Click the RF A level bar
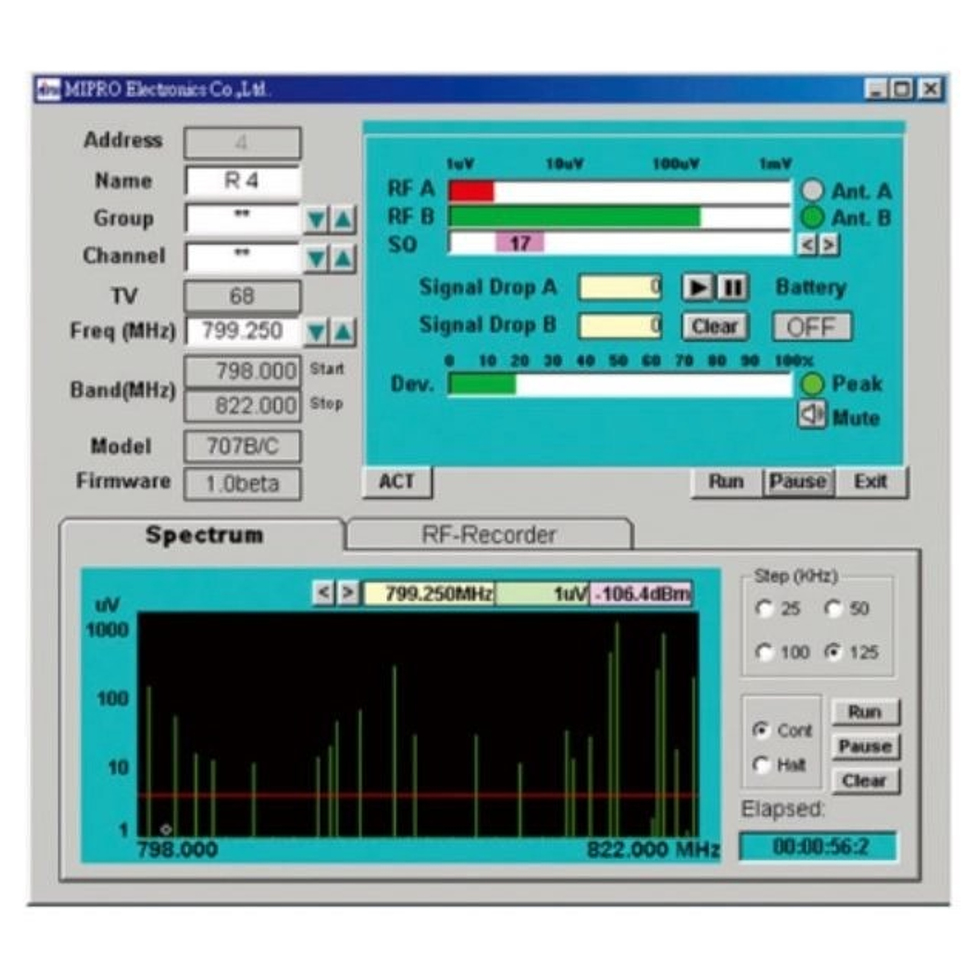Screen dimensions: 980x980 619,191
